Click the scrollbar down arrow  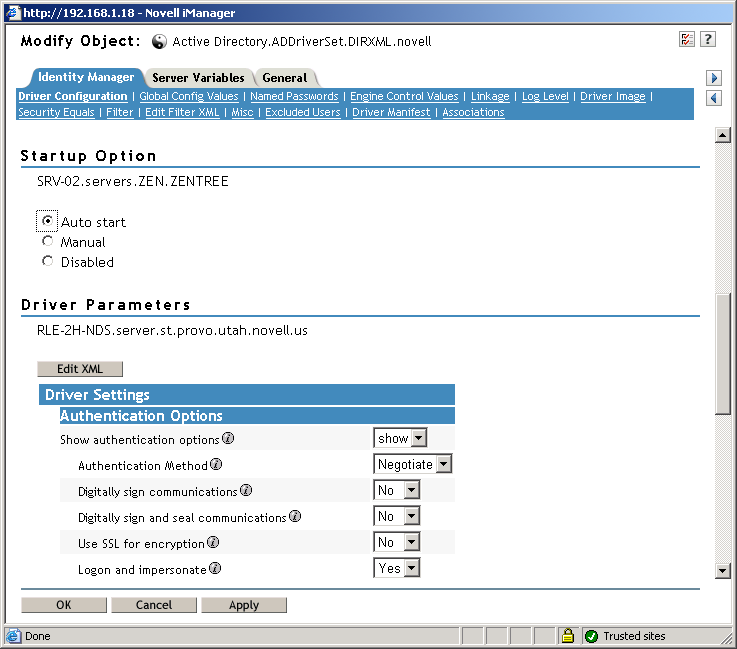(722, 571)
